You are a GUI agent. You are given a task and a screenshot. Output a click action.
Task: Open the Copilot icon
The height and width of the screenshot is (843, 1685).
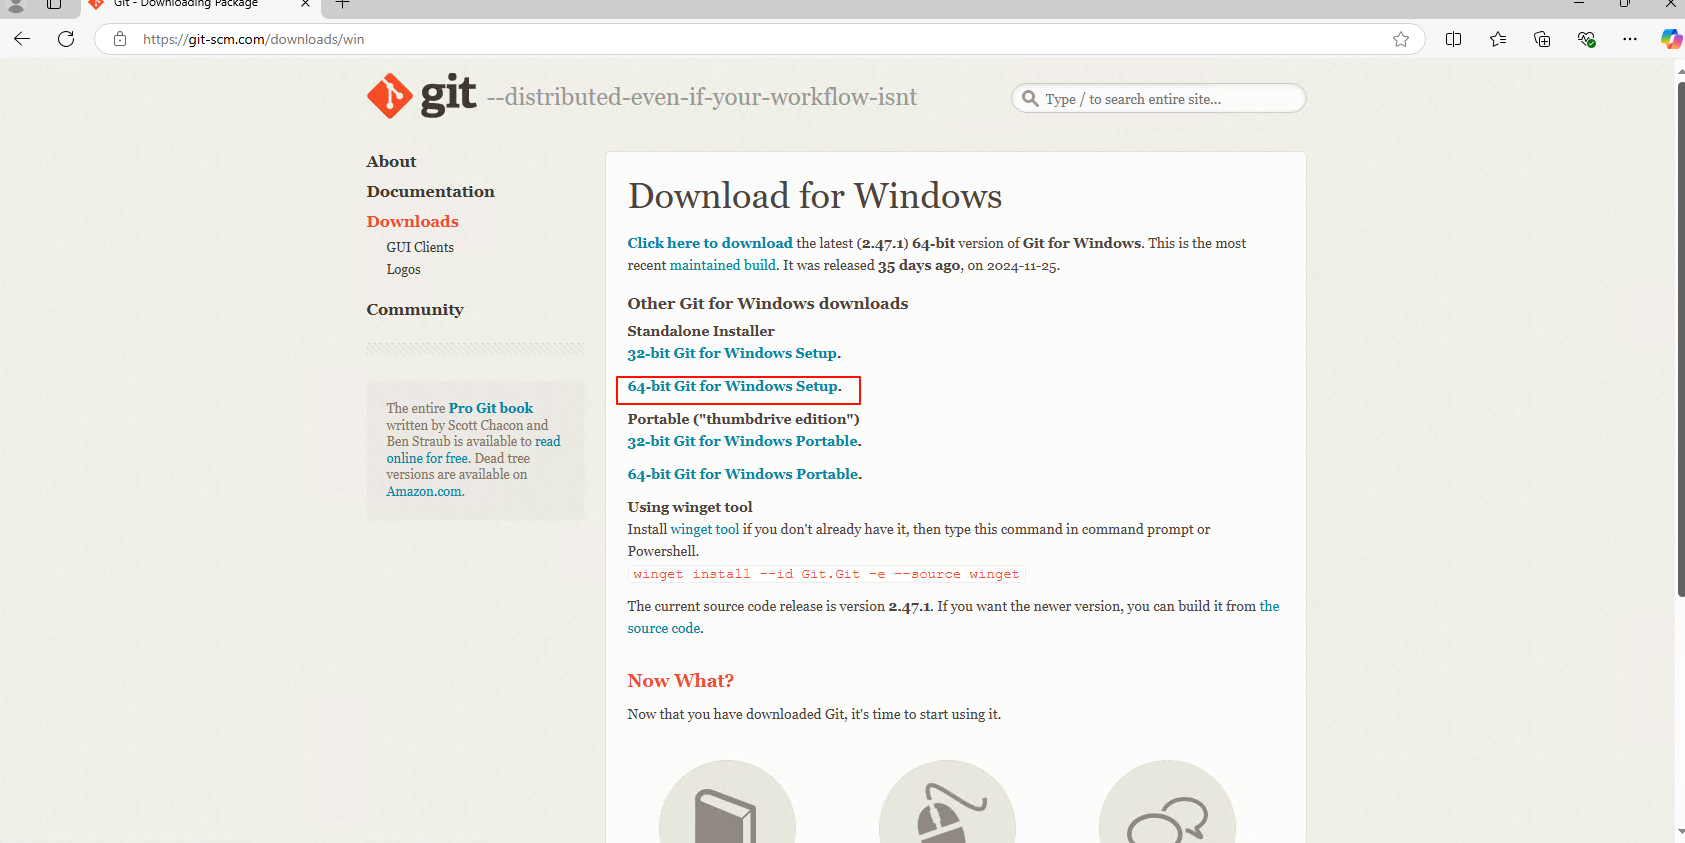point(1671,39)
